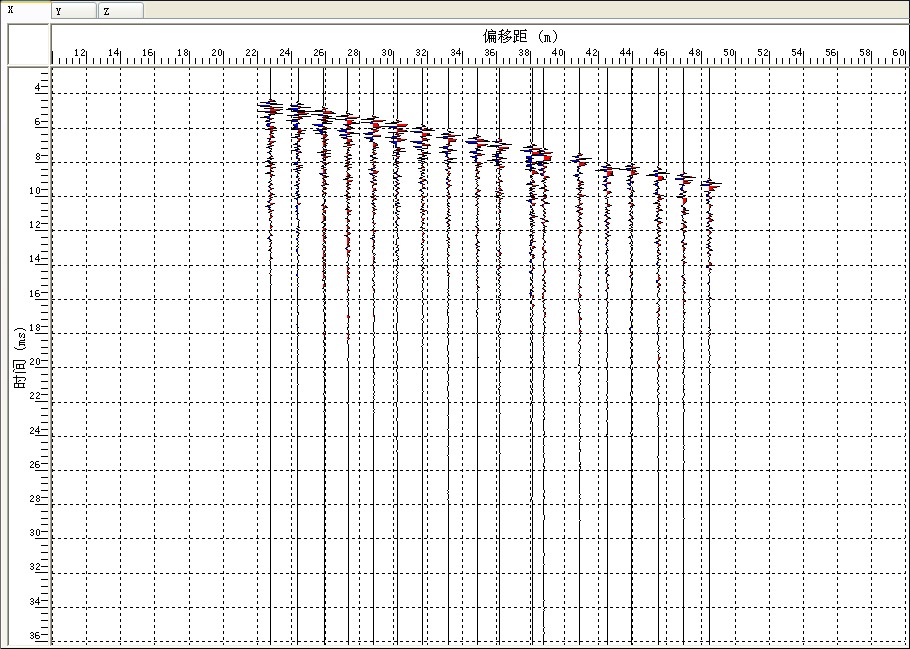Click offset axis tick label 44
Screen dimensions: 910x649
click(x=626, y=53)
